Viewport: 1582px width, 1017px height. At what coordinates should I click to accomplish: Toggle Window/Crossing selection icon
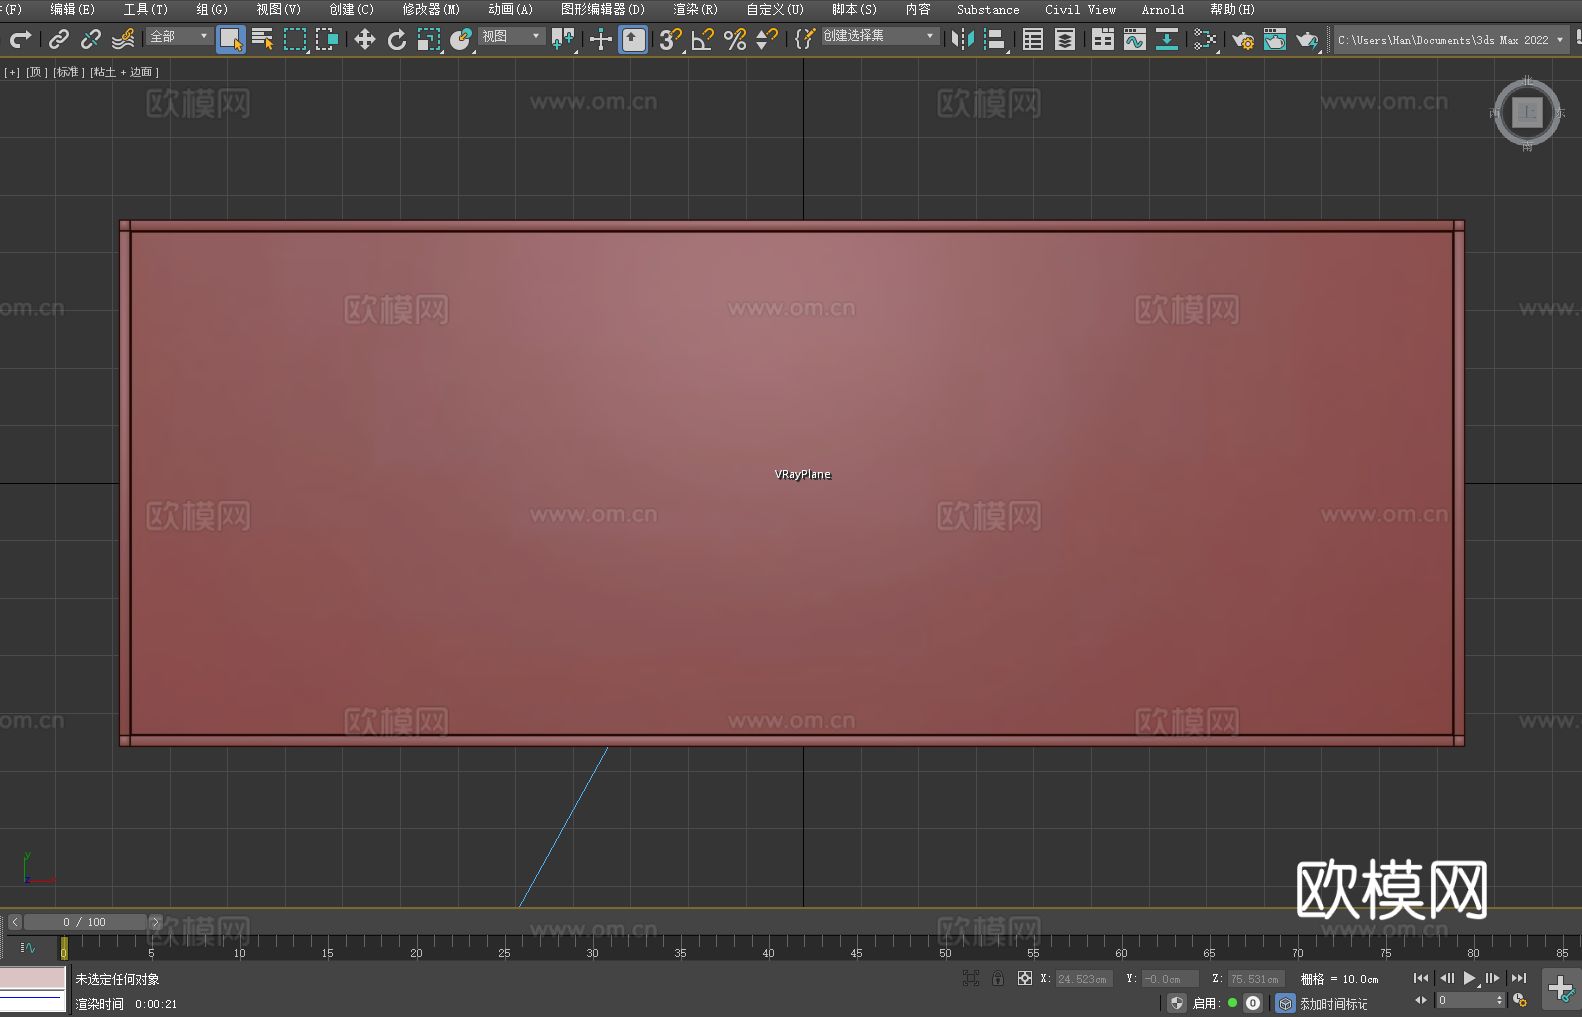click(327, 39)
